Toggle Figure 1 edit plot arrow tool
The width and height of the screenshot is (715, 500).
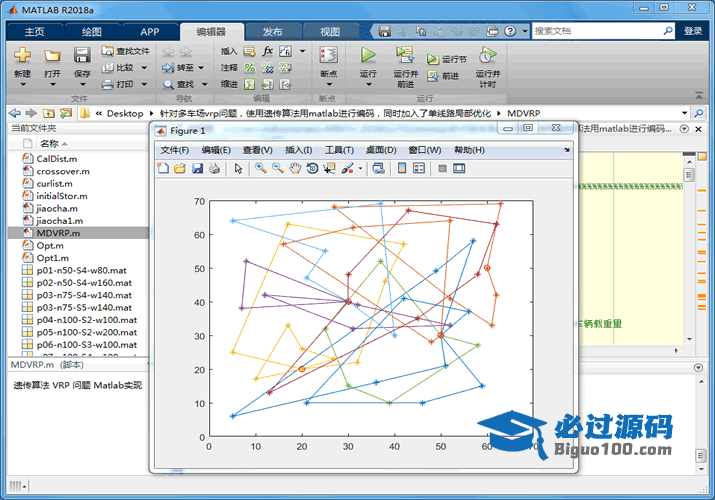(238, 169)
